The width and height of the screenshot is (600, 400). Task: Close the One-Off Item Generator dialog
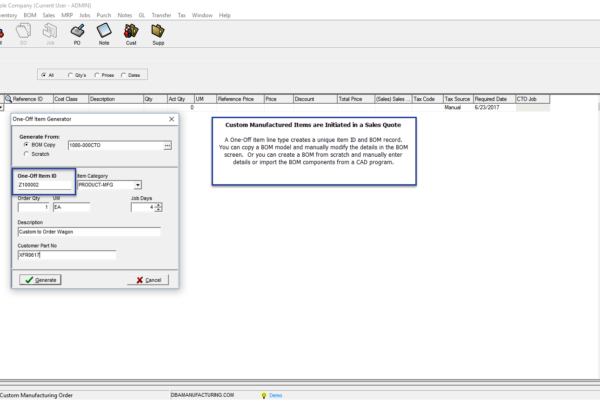(x=171, y=119)
